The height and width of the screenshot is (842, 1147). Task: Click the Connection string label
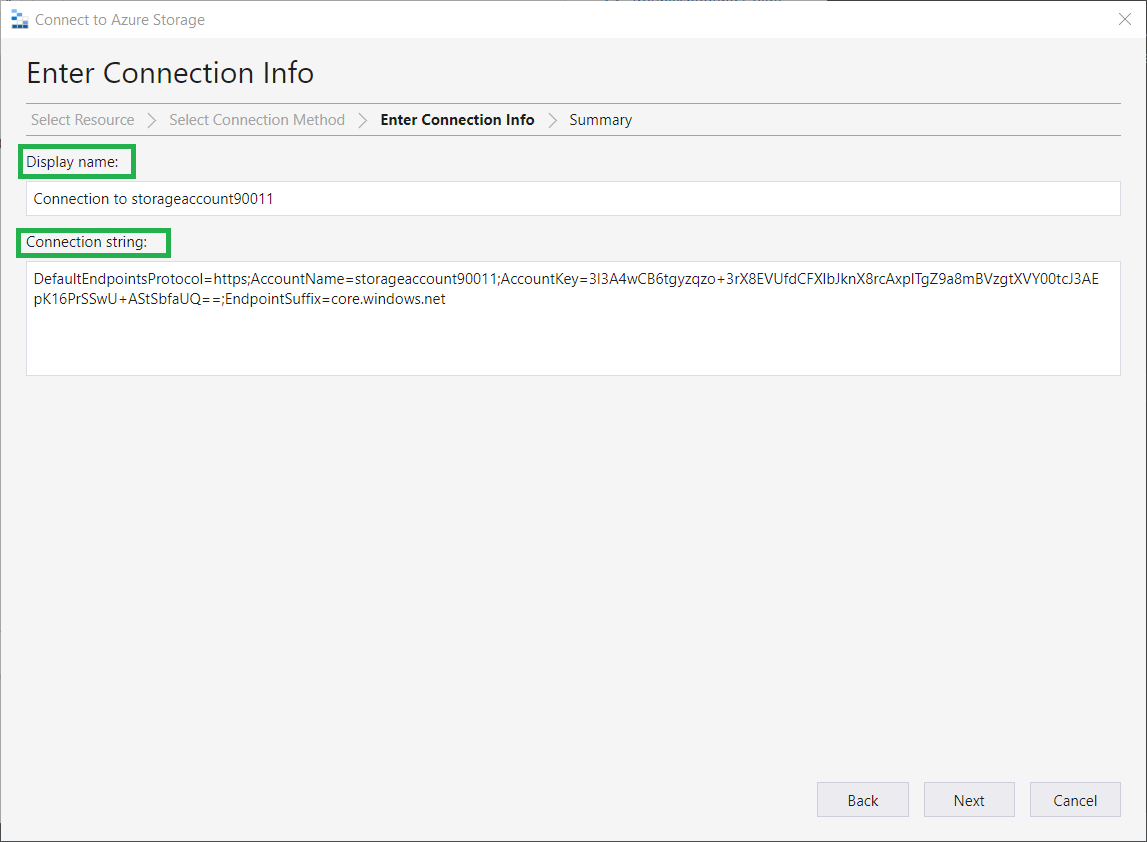(x=86, y=242)
